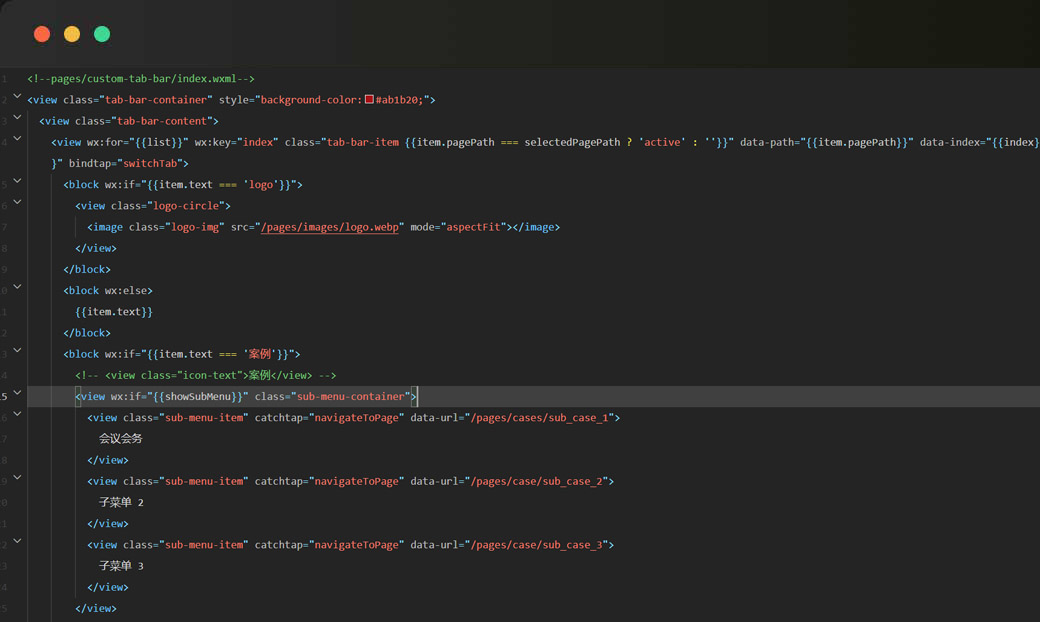Fold the wx:else block
Image resolution: width=1040 pixels, height=622 pixels.
[x=17, y=287]
